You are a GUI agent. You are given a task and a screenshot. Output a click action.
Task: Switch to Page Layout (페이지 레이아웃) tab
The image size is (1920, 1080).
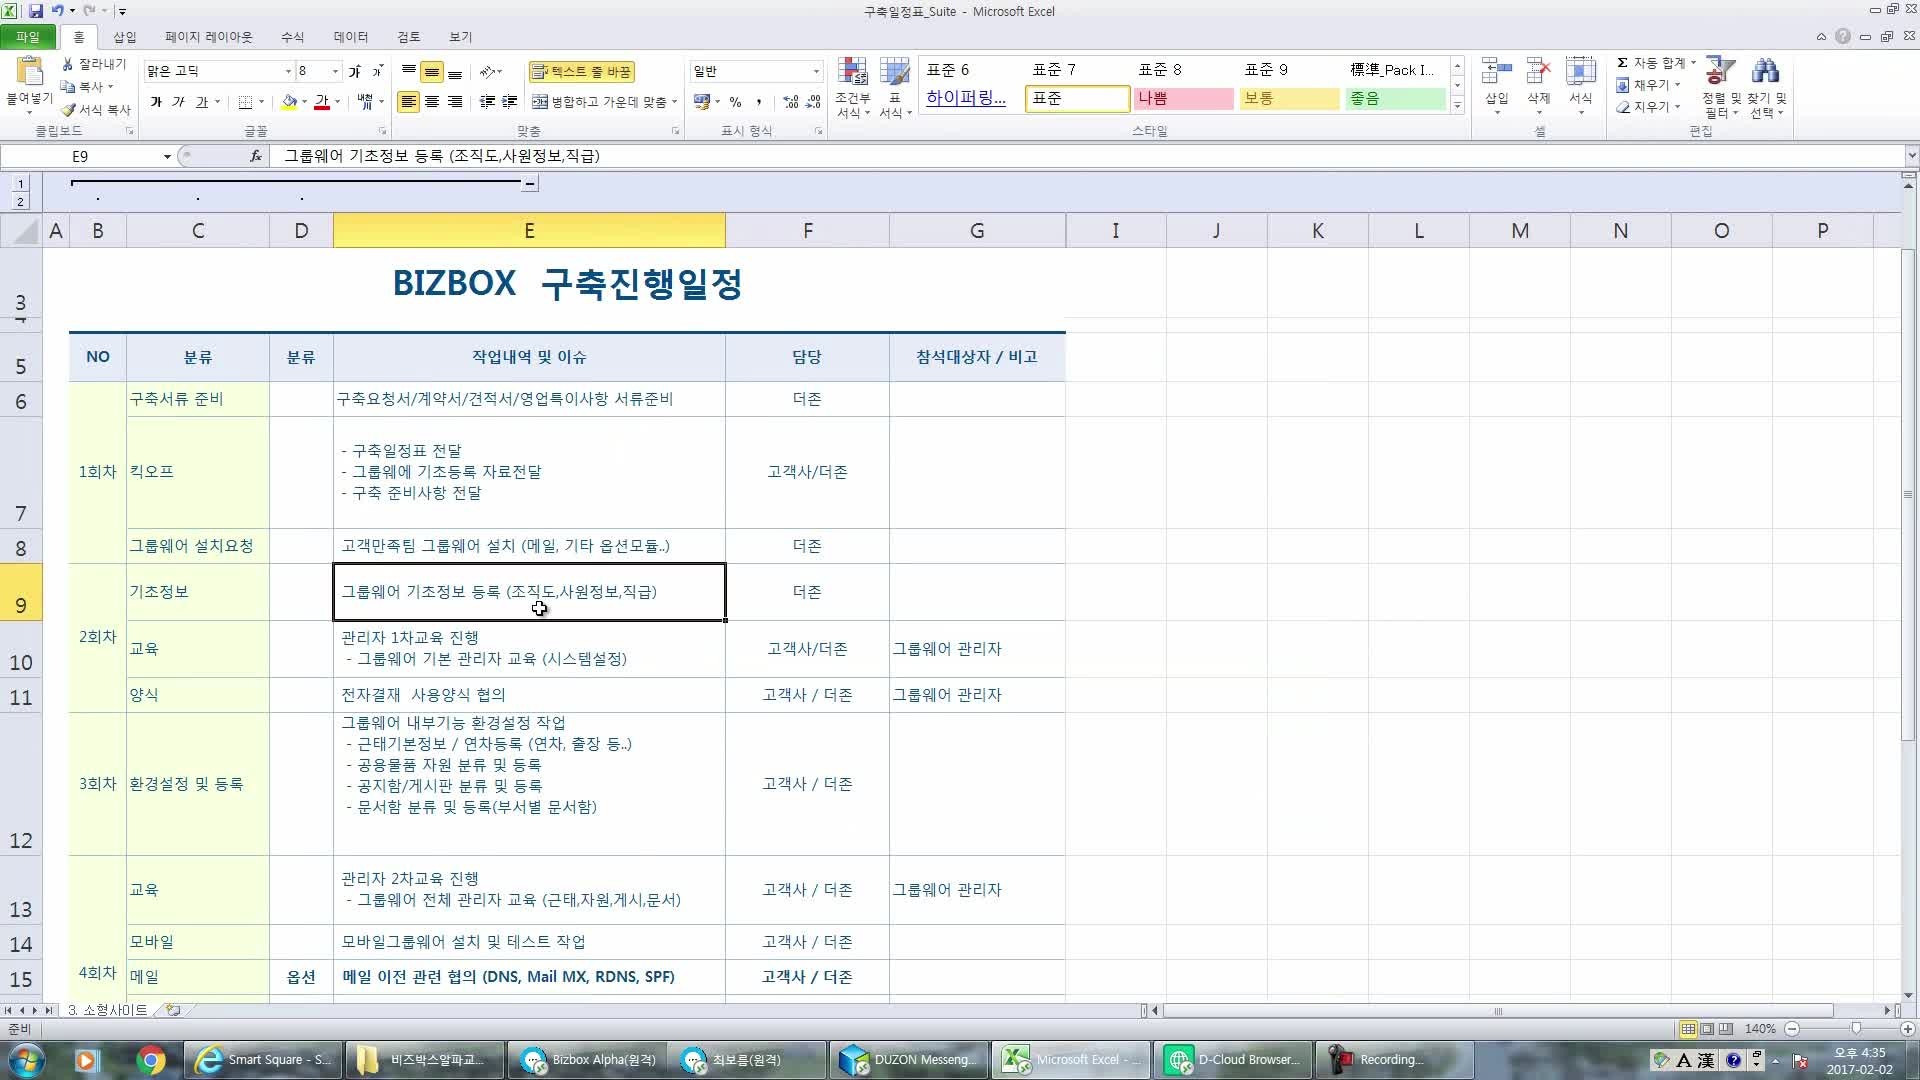pyautogui.click(x=209, y=37)
